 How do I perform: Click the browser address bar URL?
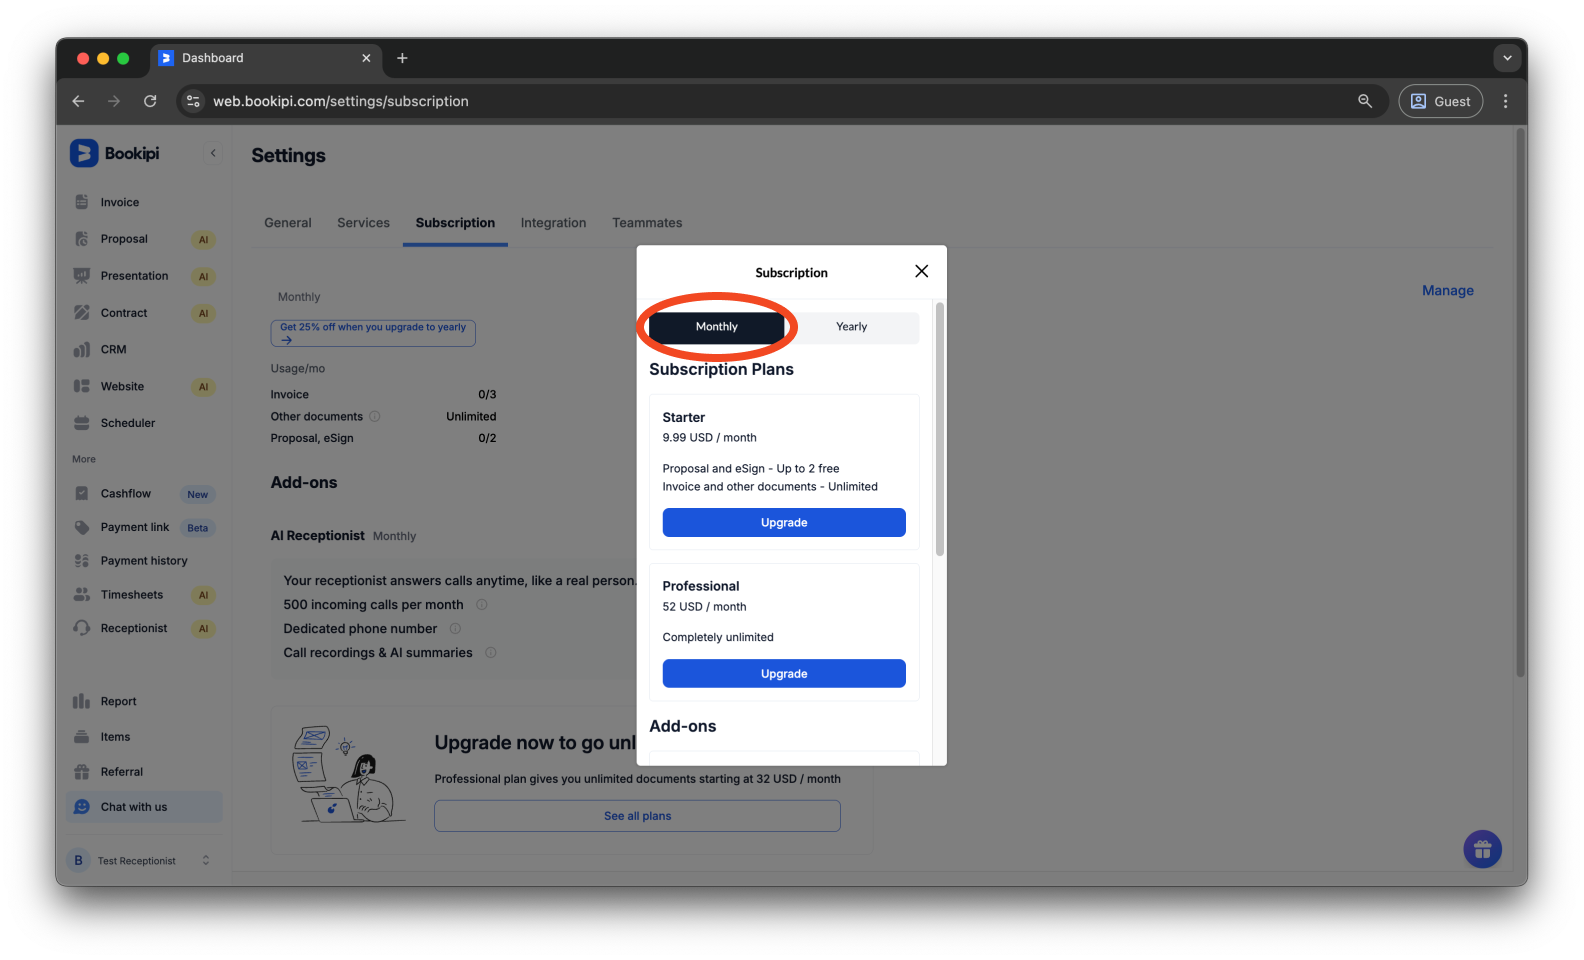[341, 101]
